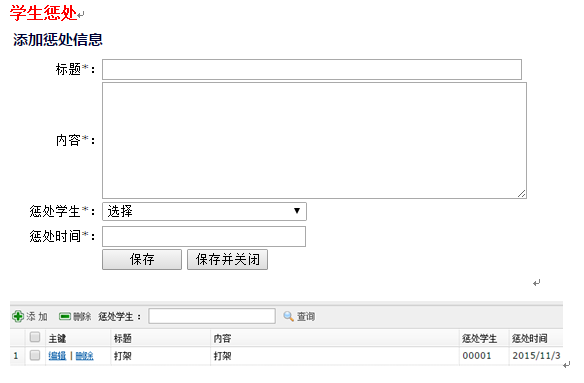Focus the 标题 input field

pyautogui.click(x=312, y=69)
